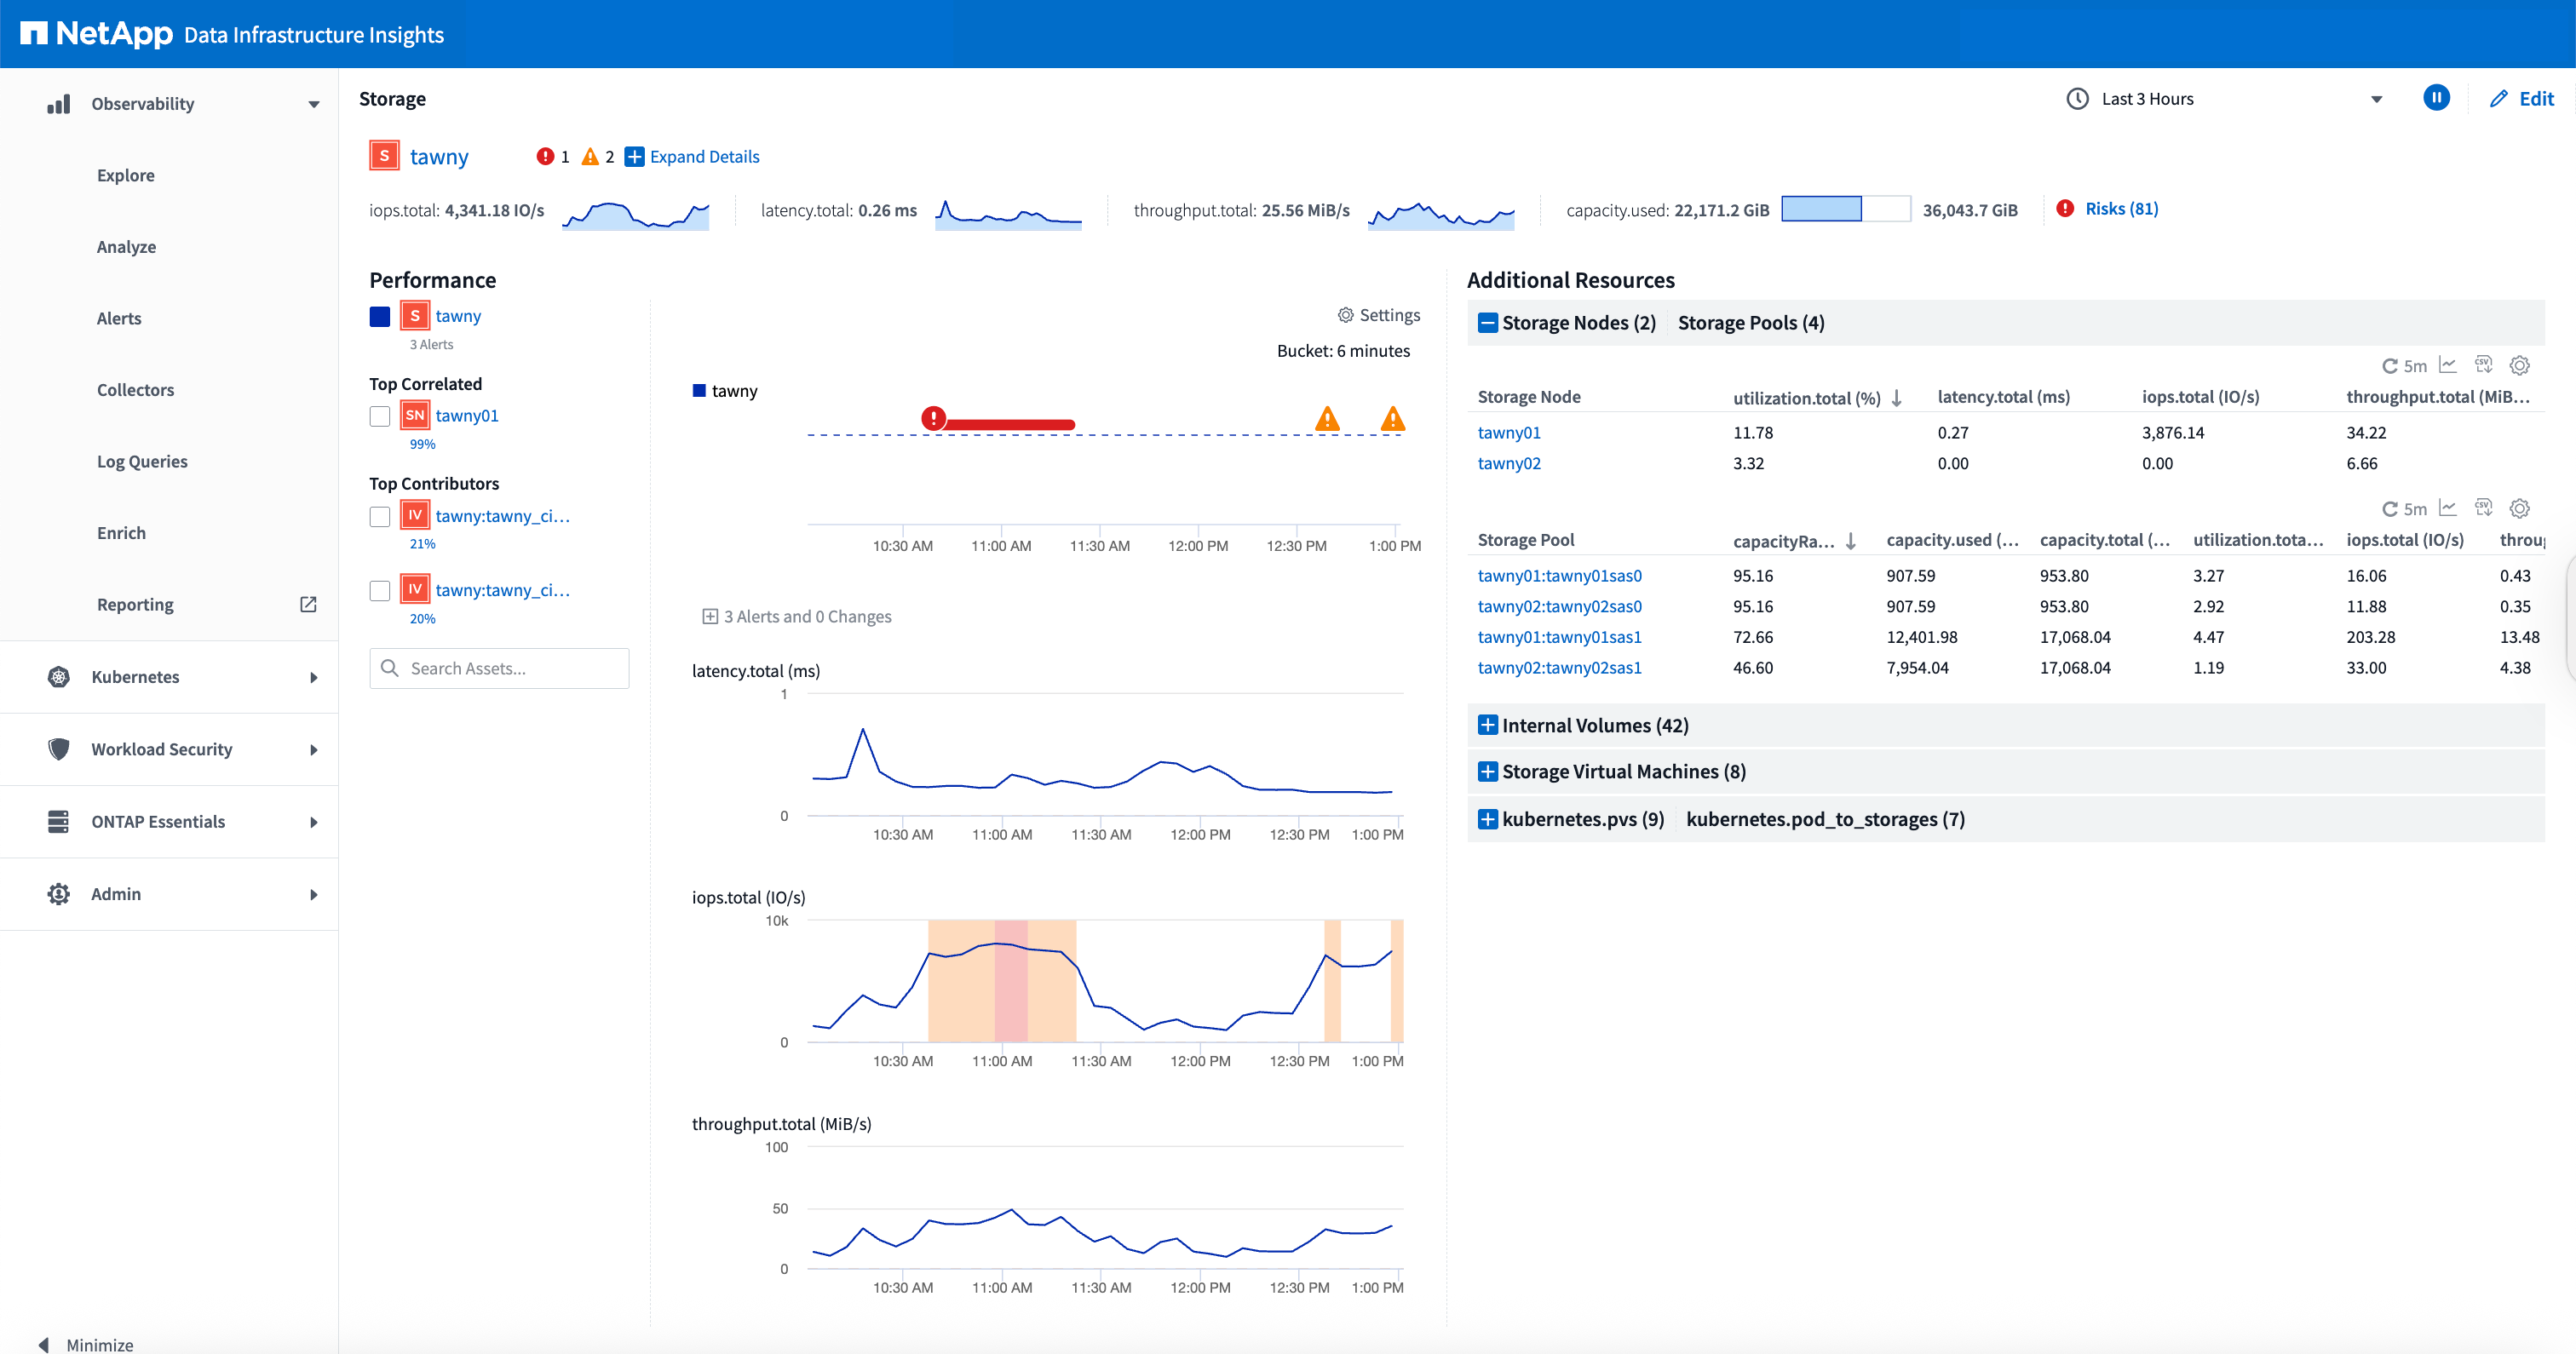This screenshot has height=1354, width=2576.
Task: Click the Risks (81) link
Action: [x=2121, y=208]
